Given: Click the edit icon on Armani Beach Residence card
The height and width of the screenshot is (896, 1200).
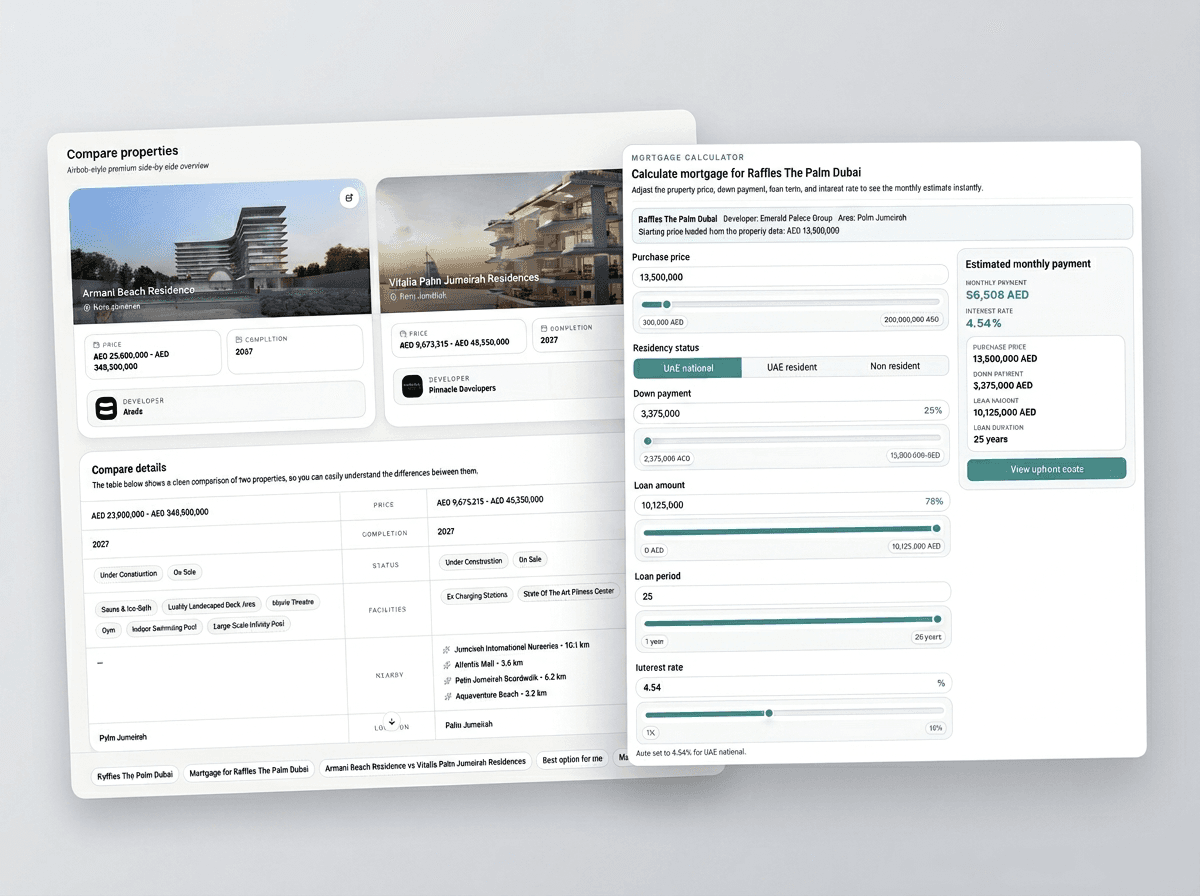Looking at the screenshot, I should 348,197.
